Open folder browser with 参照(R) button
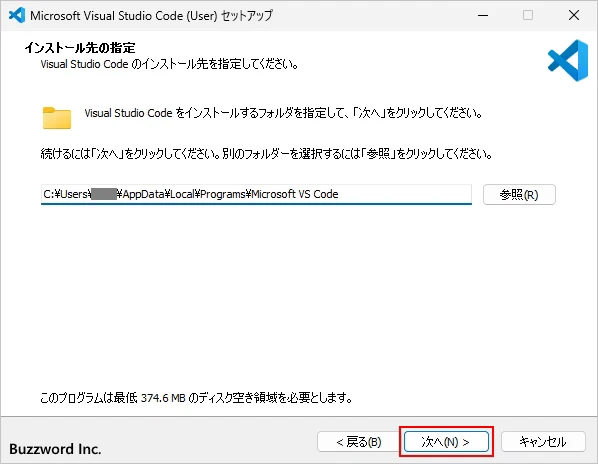Screen dimensions: 598x464 click(x=519, y=195)
